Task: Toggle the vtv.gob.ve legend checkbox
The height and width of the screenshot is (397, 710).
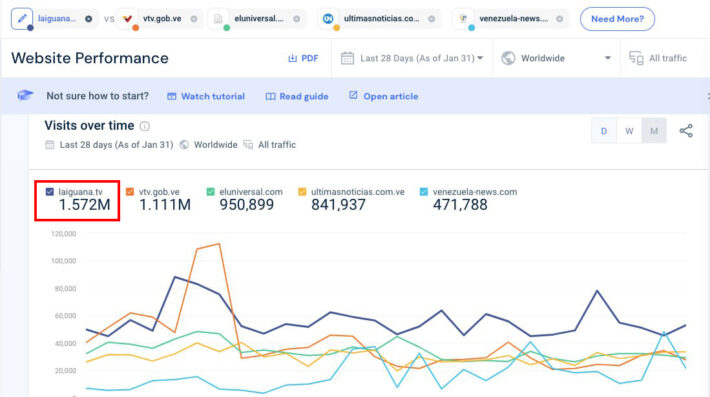Action: point(130,192)
